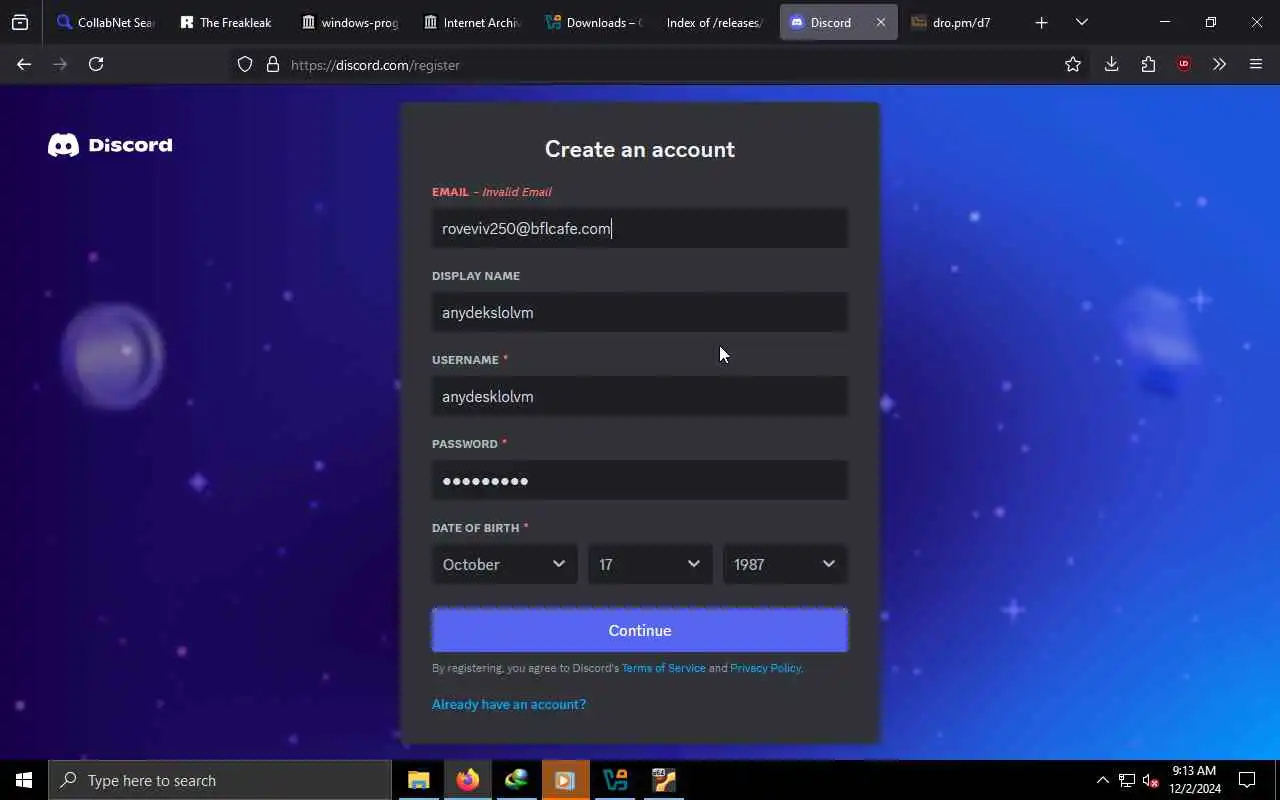Click the Discord logo
This screenshot has height=800, width=1280.
pos(110,145)
